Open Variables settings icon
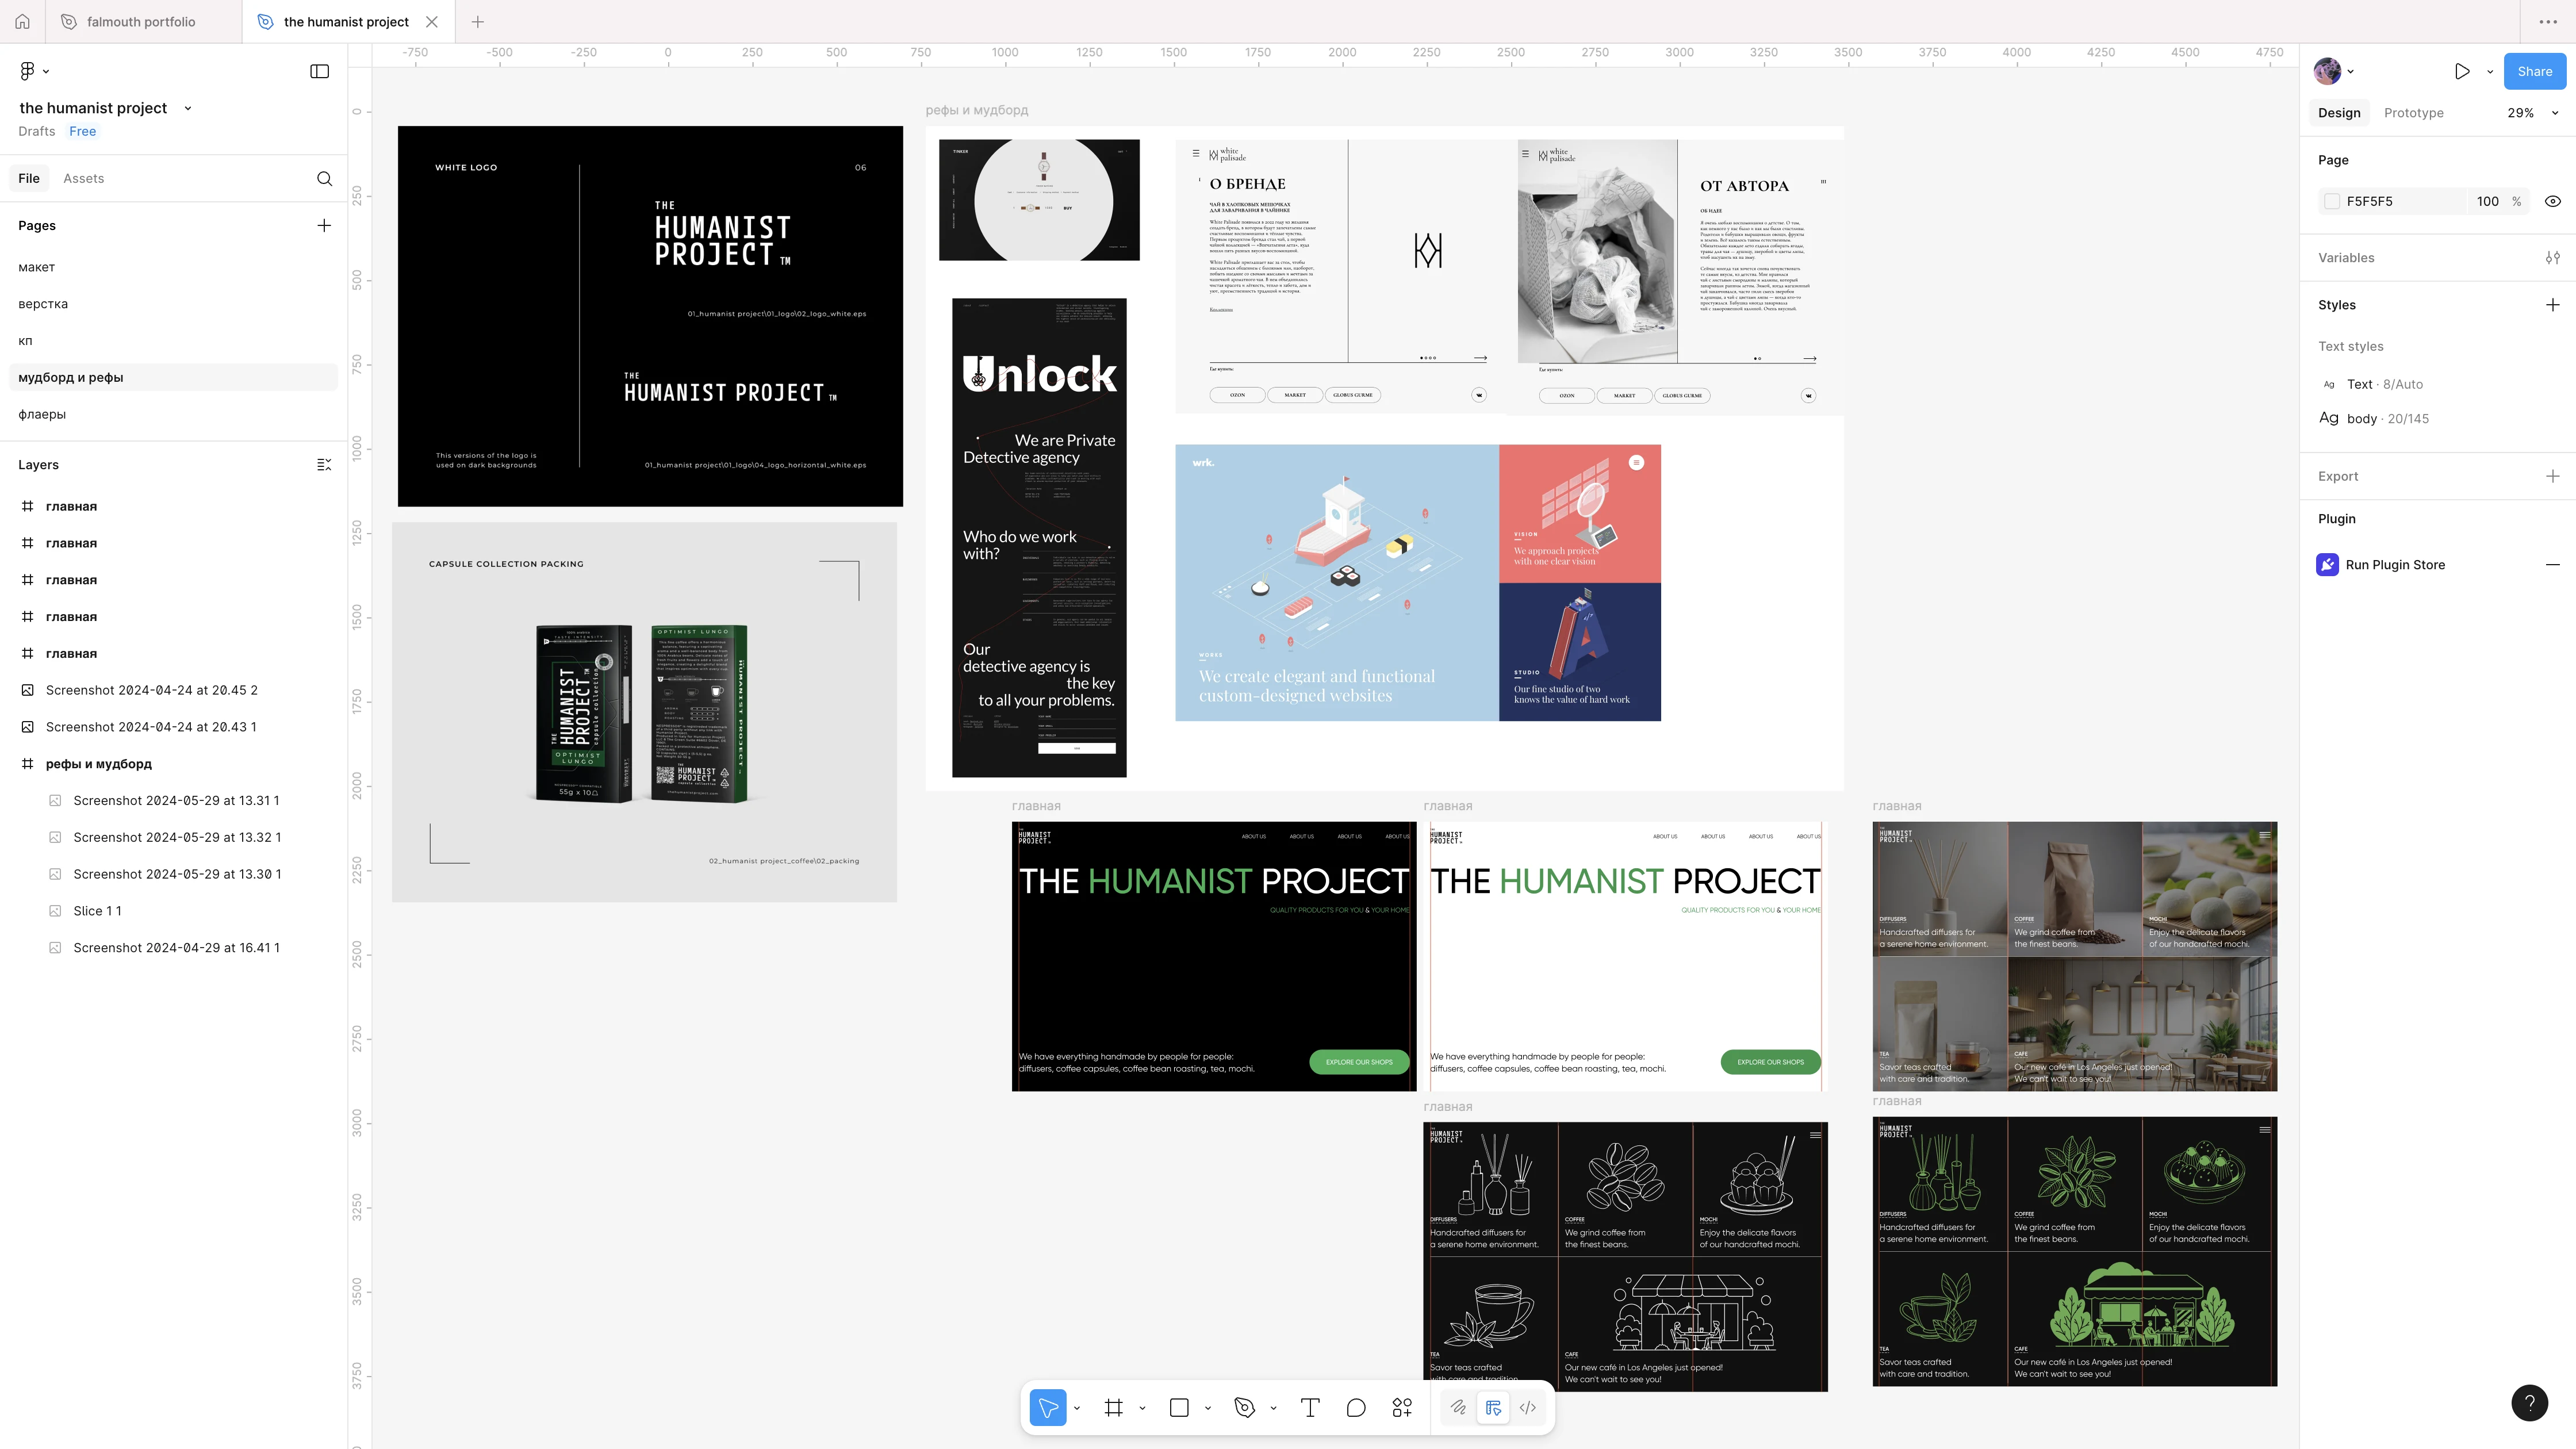The height and width of the screenshot is (1449, 2576). (2552, 258)
